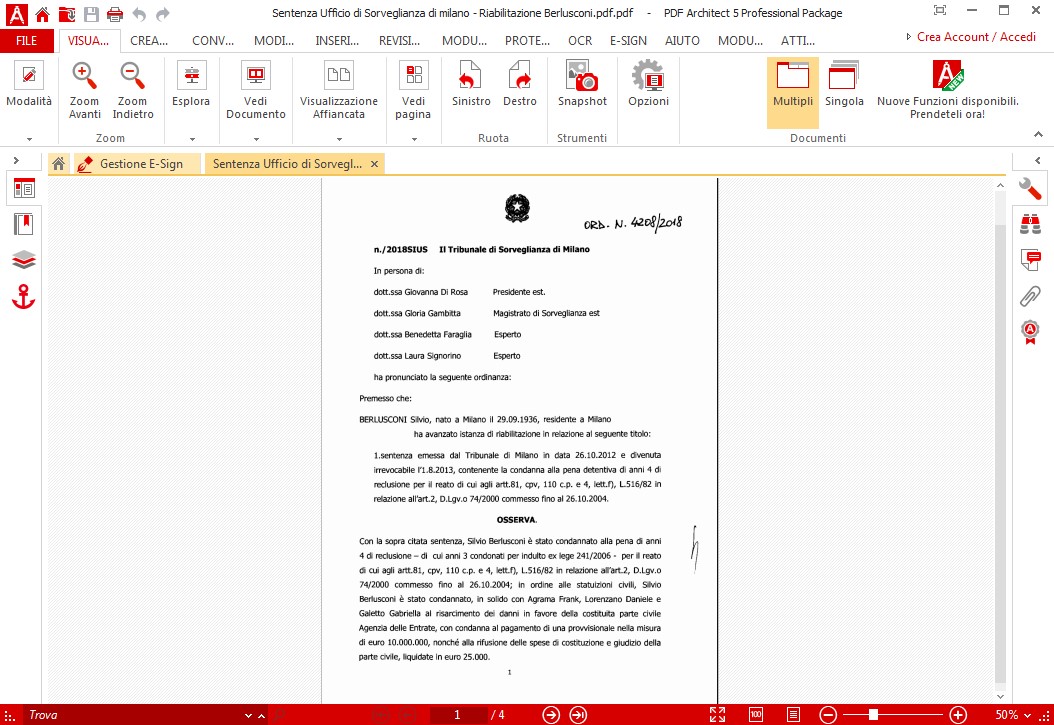Switch to CREA... ribbon tab
The height and width of the screenshot is (725, 1054).
pos(149,41)
